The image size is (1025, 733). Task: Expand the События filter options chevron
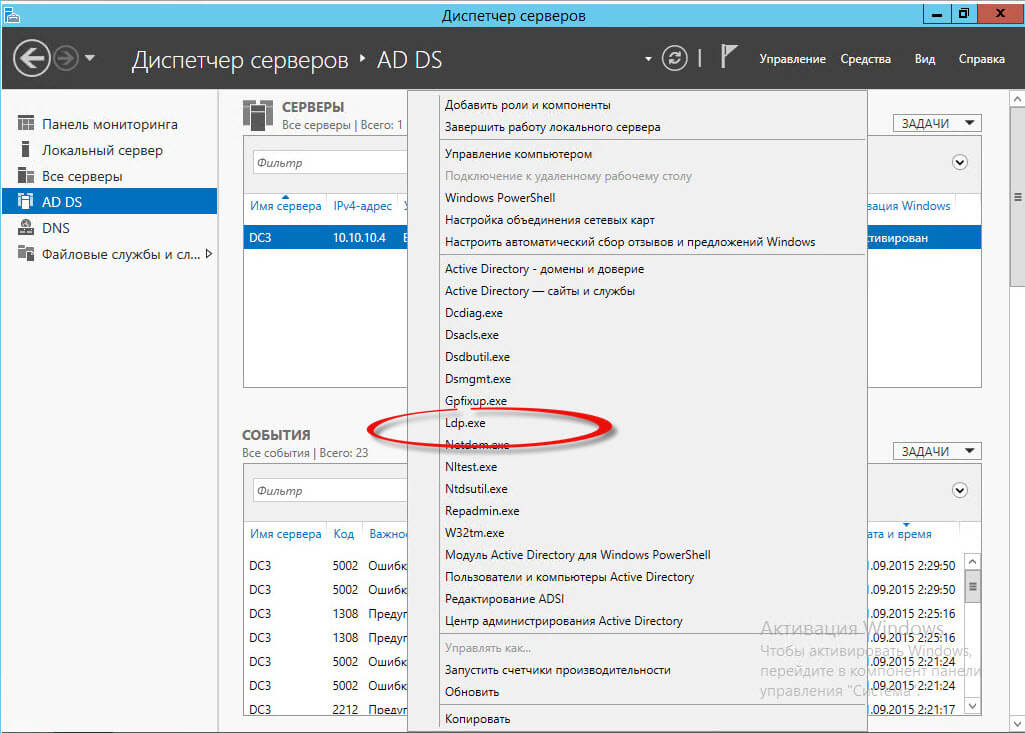[x=959, y=490]
